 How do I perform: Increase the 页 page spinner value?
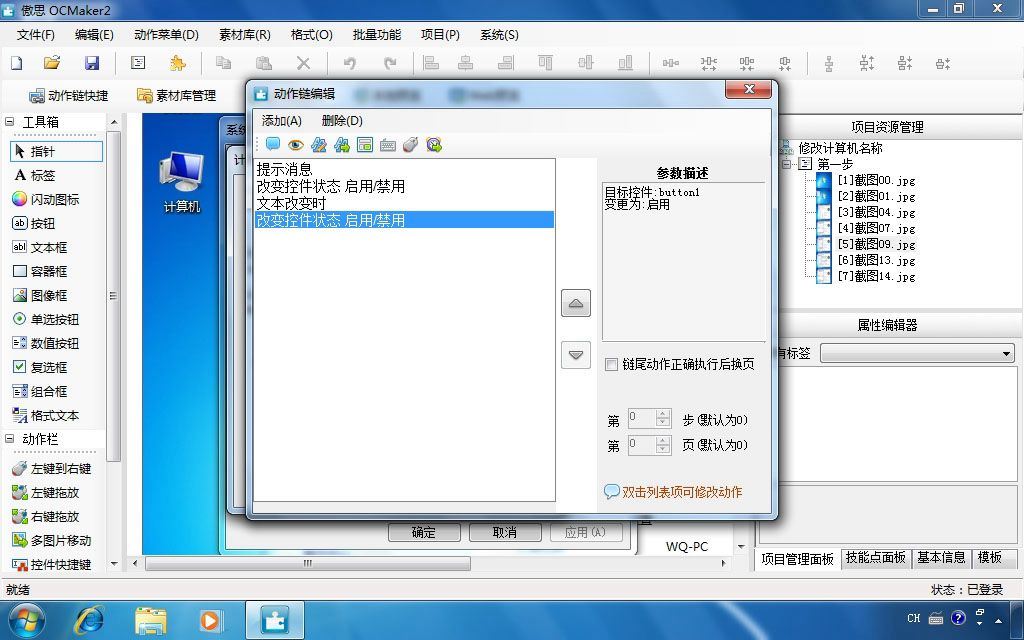tap(663, 441)
